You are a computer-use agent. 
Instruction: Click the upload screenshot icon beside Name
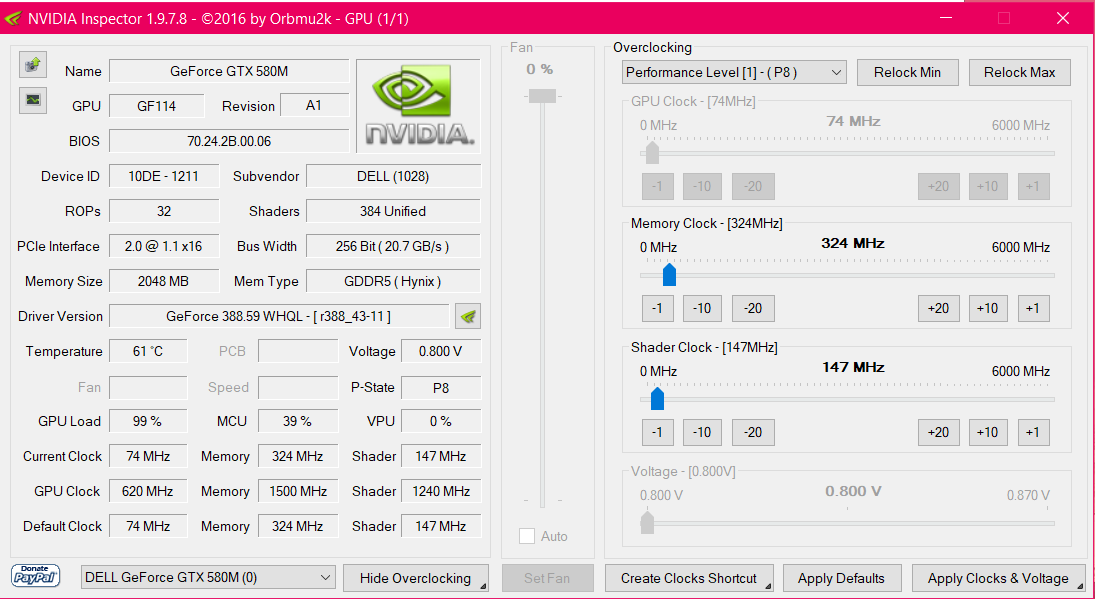point(32,65)
